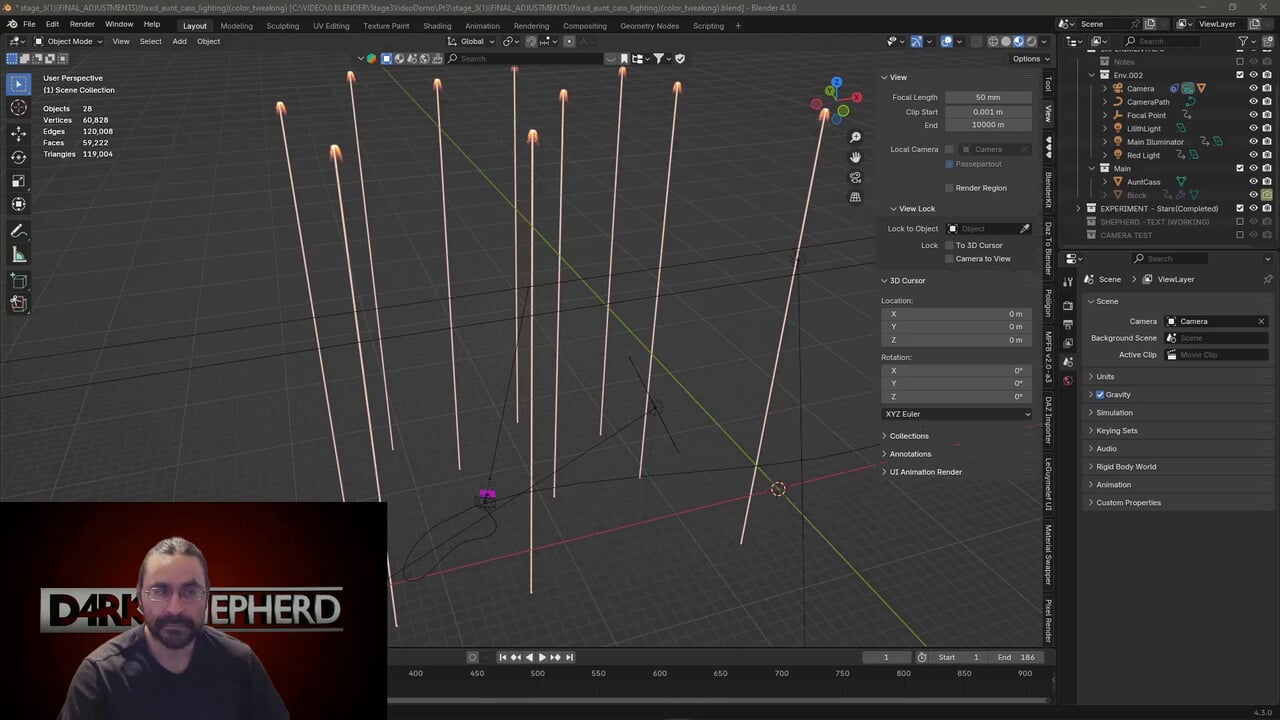The height and width of the screenshot is (720, 1280).
Task: Pin the properties editor with the pin icon
Action: [x=1268, y=279]
